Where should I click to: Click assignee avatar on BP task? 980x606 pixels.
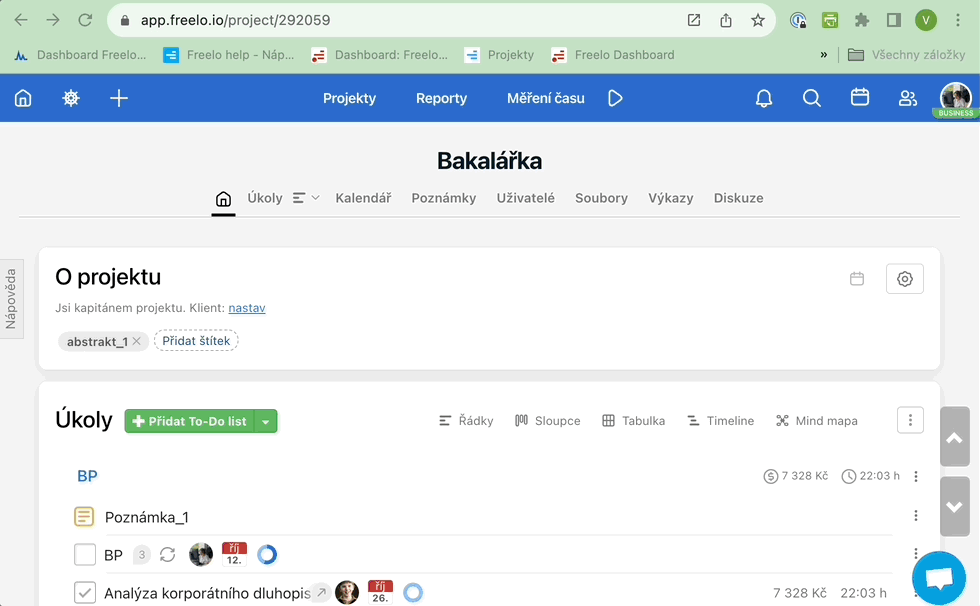(x=201, y=555)
